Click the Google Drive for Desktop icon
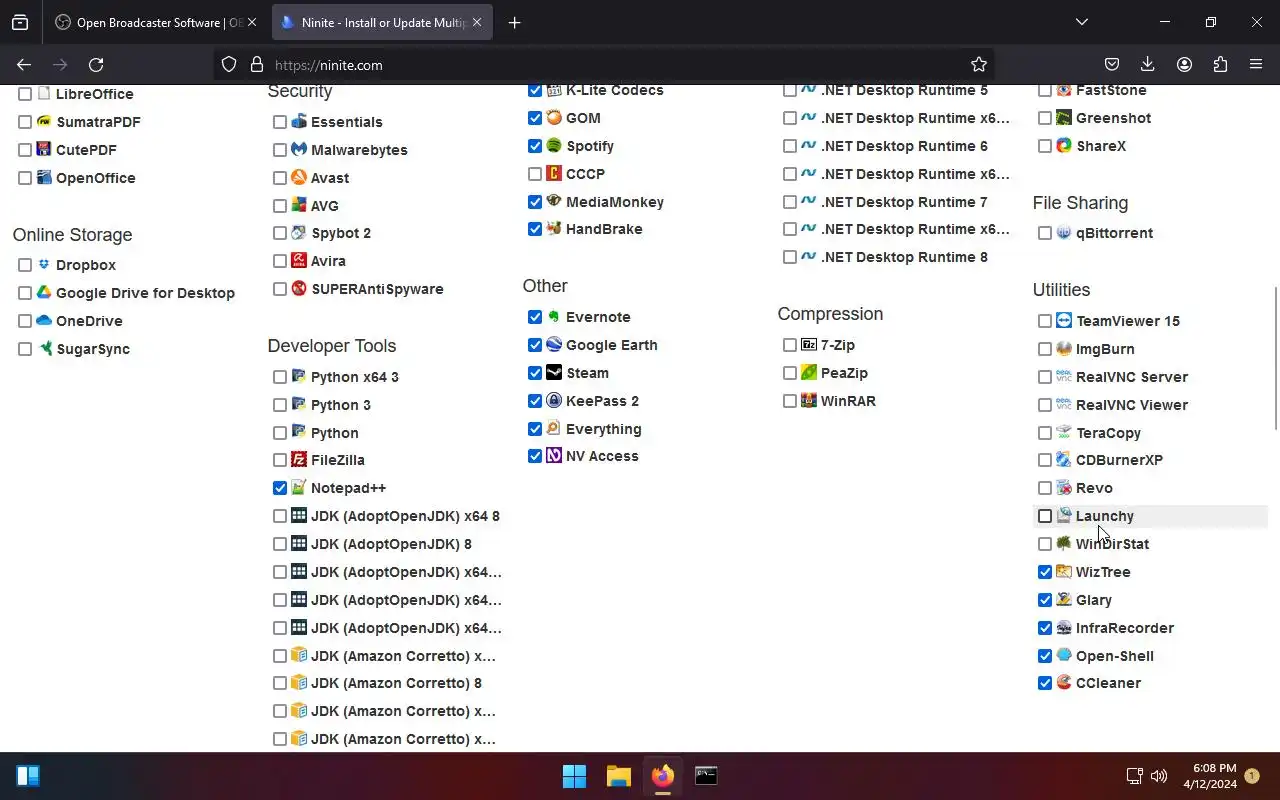This screenshot has height=800, width=1280. (43, 292)
